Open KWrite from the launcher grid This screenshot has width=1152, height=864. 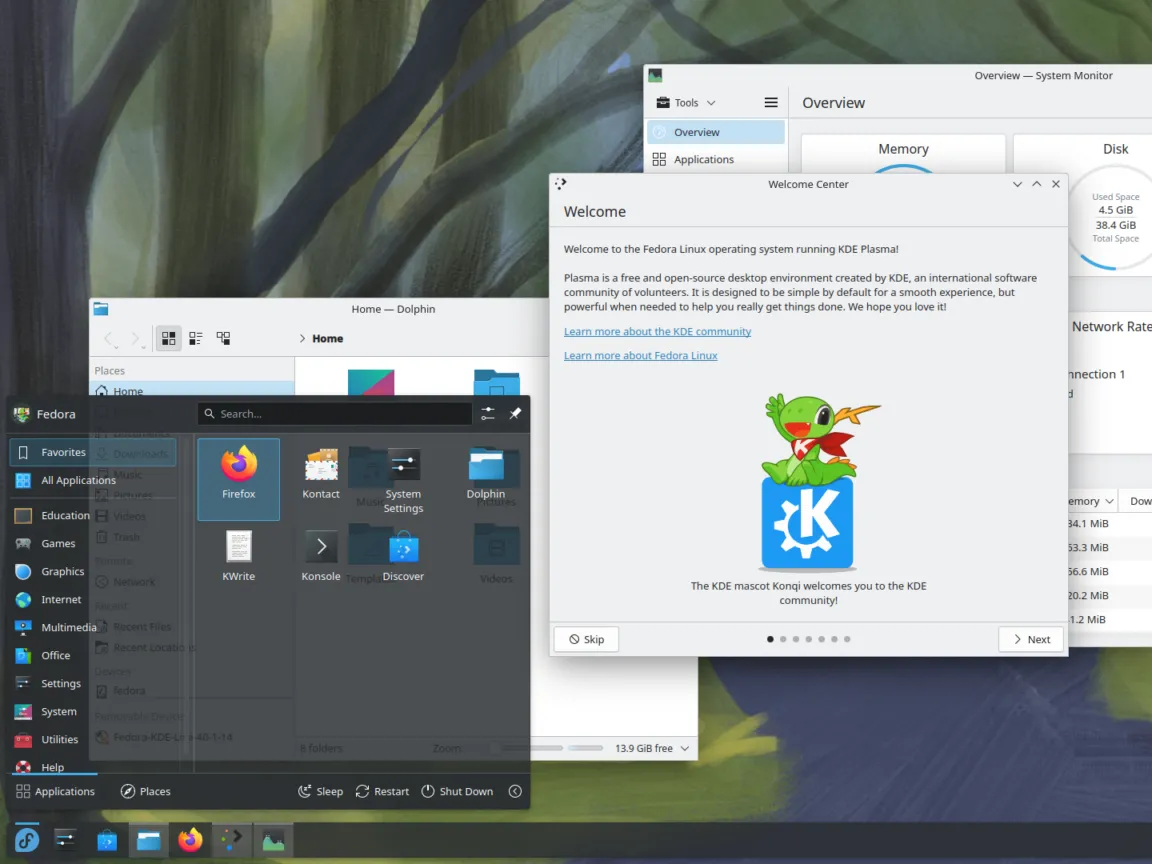(x=238, y=553)
